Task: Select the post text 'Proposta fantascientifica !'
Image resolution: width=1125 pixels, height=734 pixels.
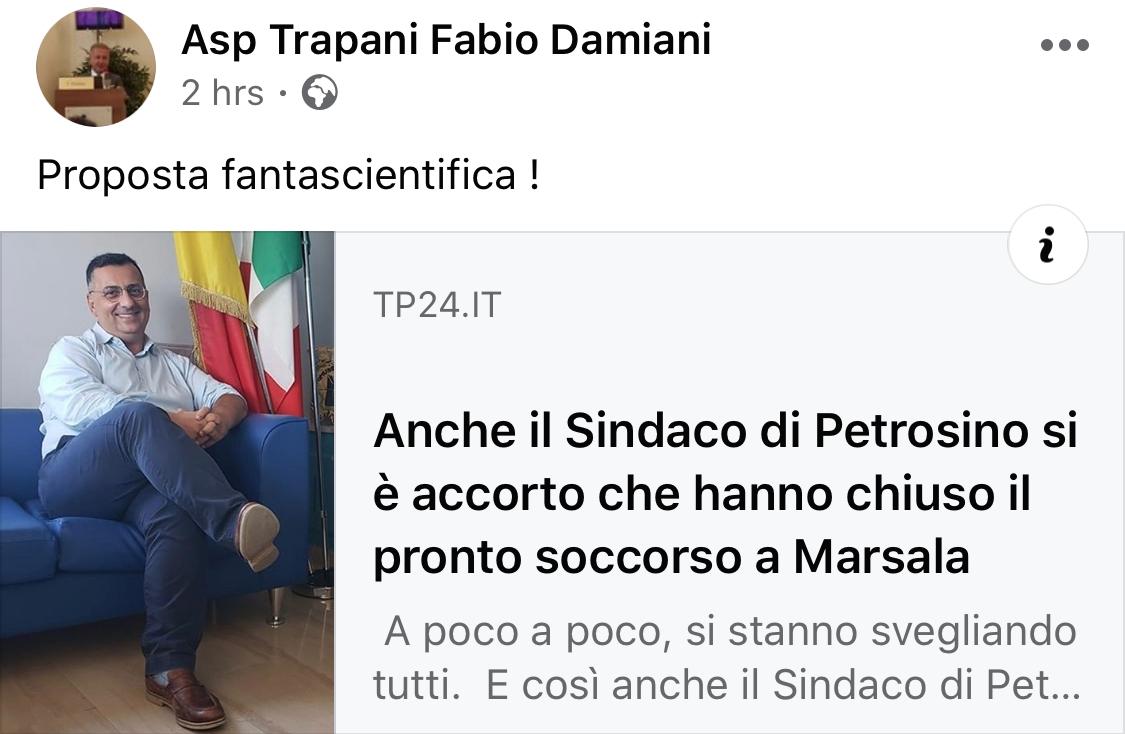Action: [288, 174]
